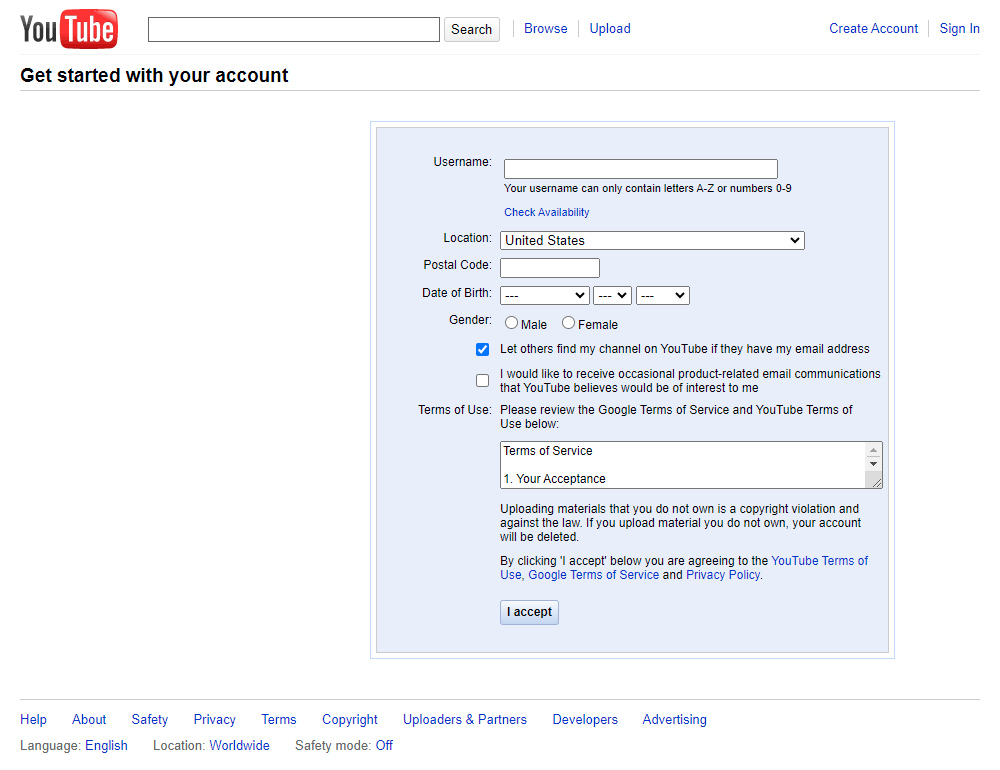The width and height of the screenshot is (1000, 770).
Task: Click Terms of Service scrollbar up arrow
Action: coord(873,450)
